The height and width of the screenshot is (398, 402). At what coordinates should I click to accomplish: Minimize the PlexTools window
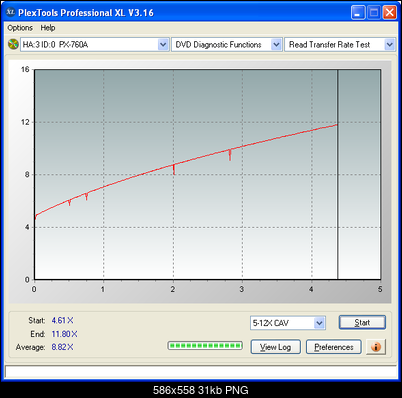358,13
